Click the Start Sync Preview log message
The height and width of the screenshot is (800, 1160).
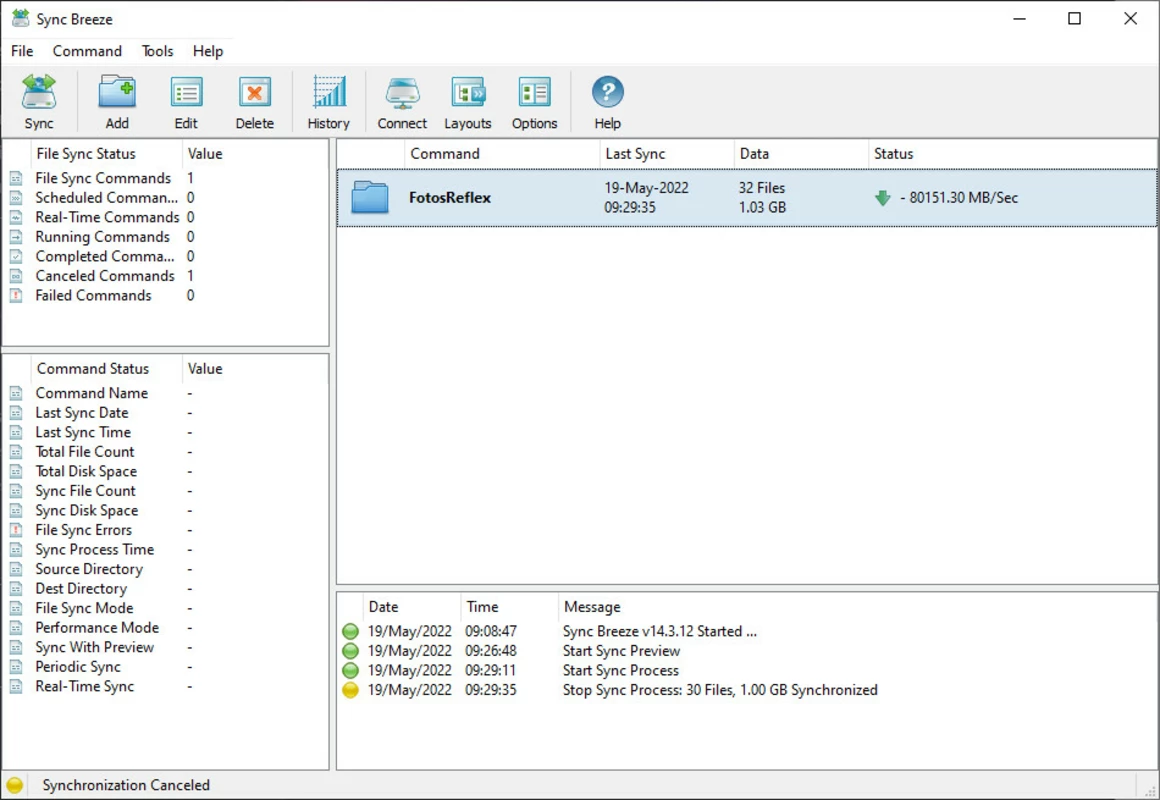point(621,651)
